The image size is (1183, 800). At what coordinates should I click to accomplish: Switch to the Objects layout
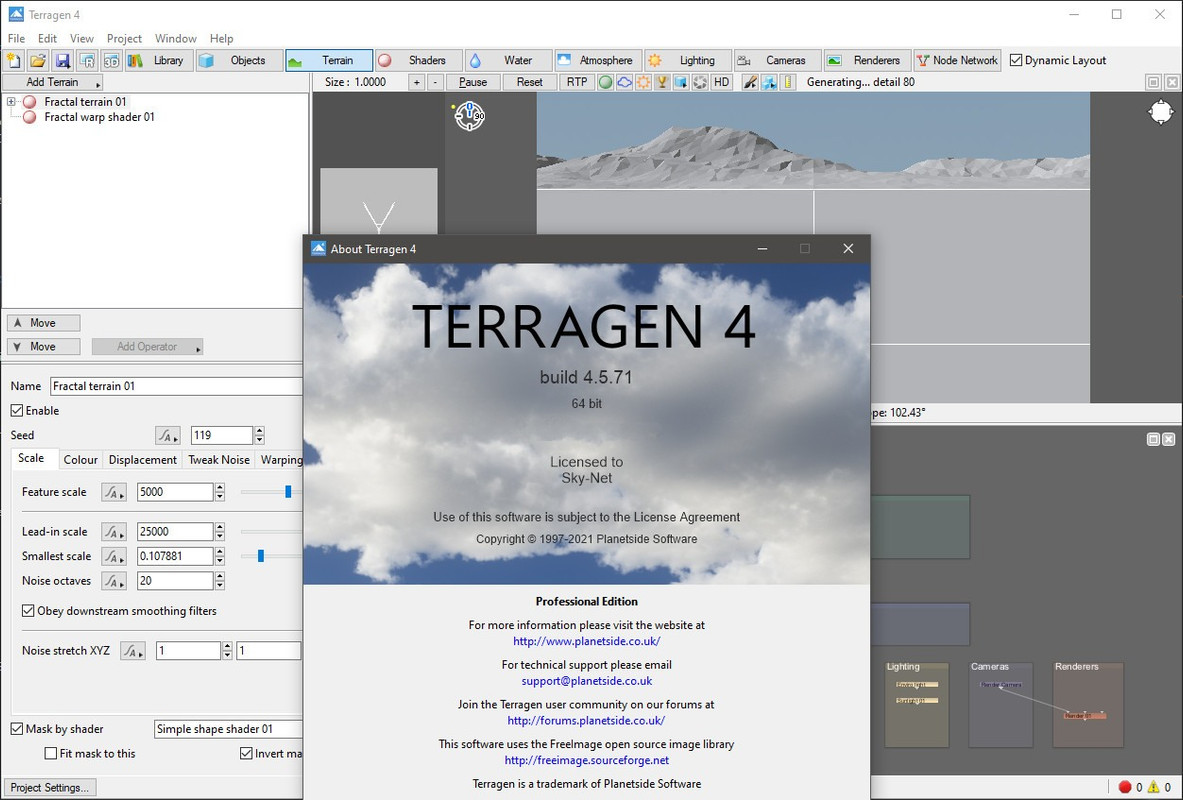(239, 60)
